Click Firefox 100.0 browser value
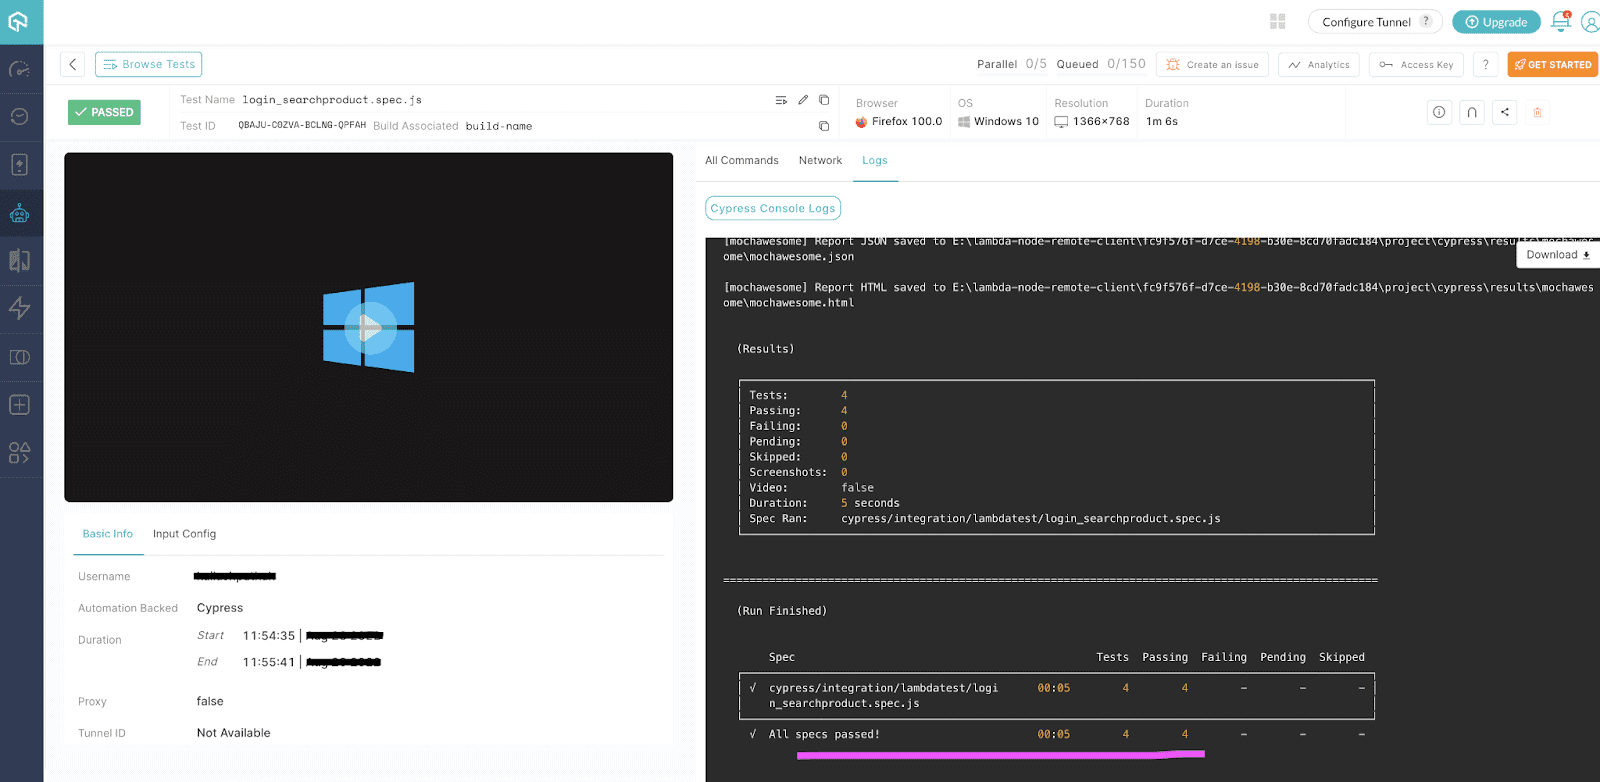Image resolution: width=1600 pixels, height=782 pixels. pyautogui.click(x=899, y=121)
